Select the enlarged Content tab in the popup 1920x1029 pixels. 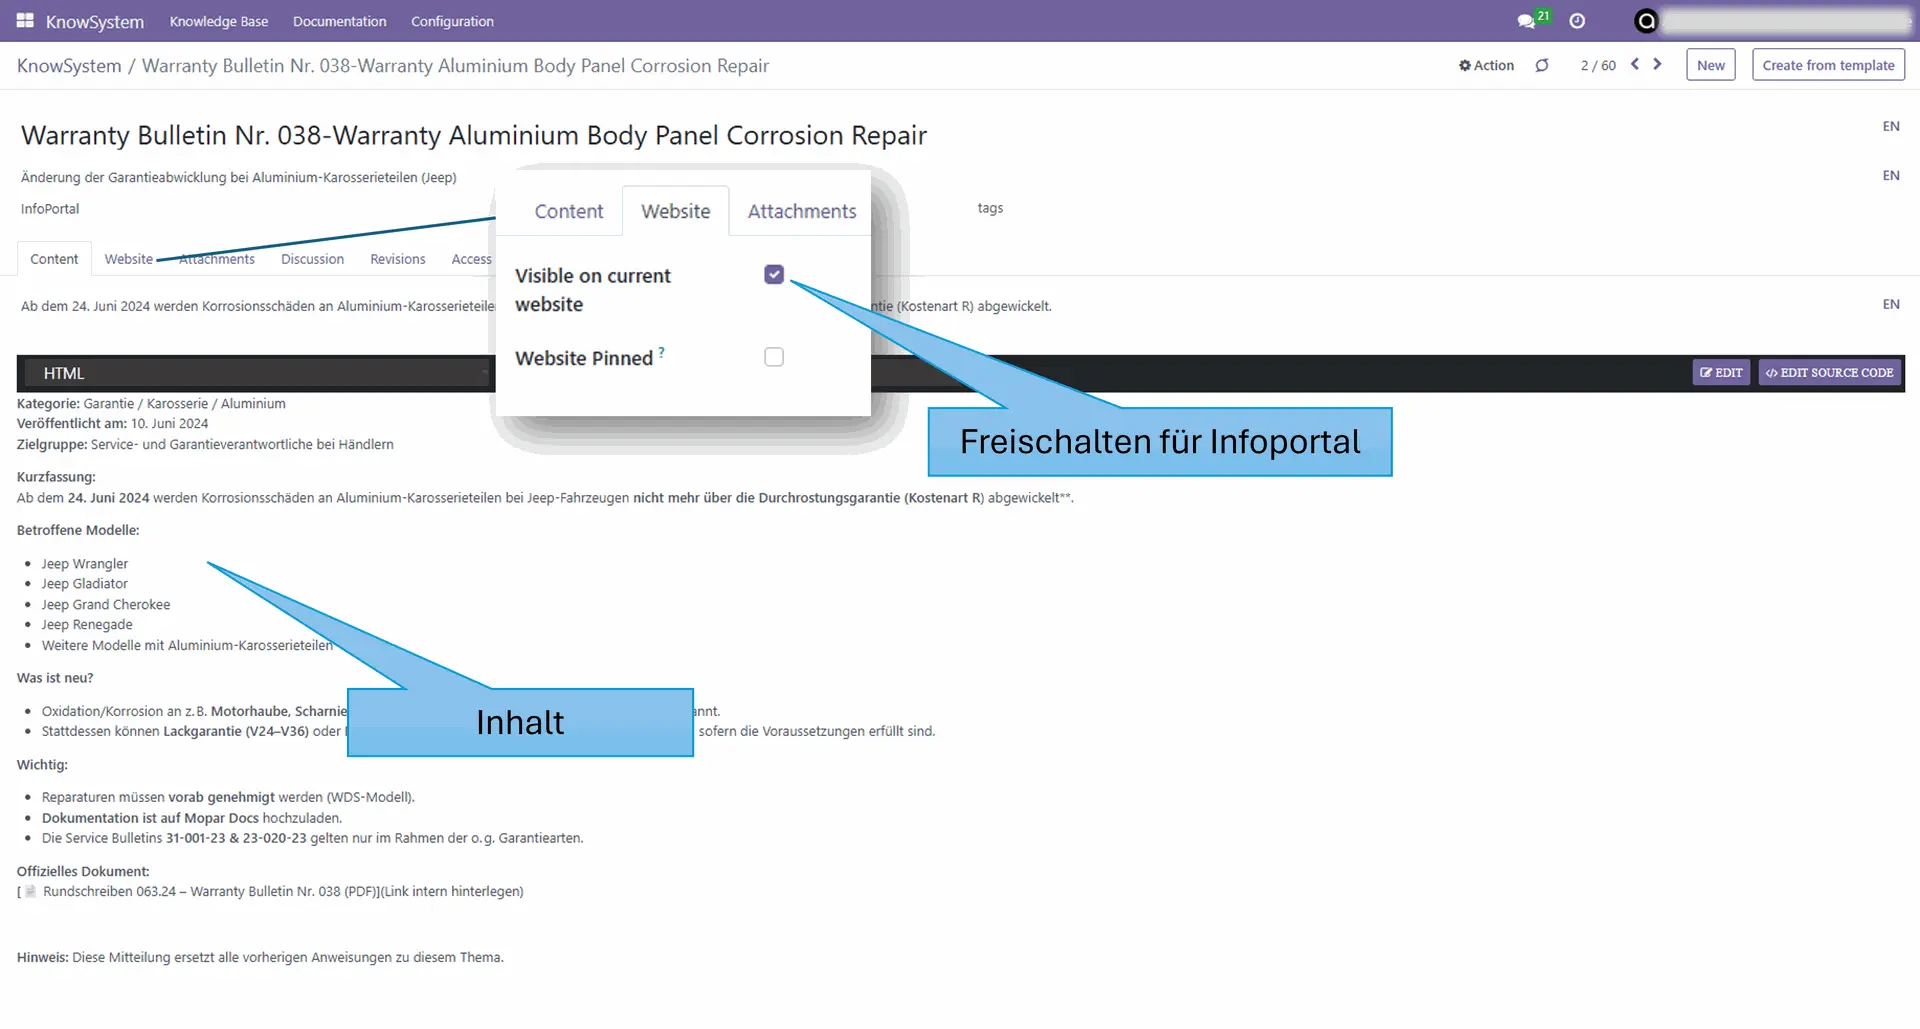coord(568,212)
